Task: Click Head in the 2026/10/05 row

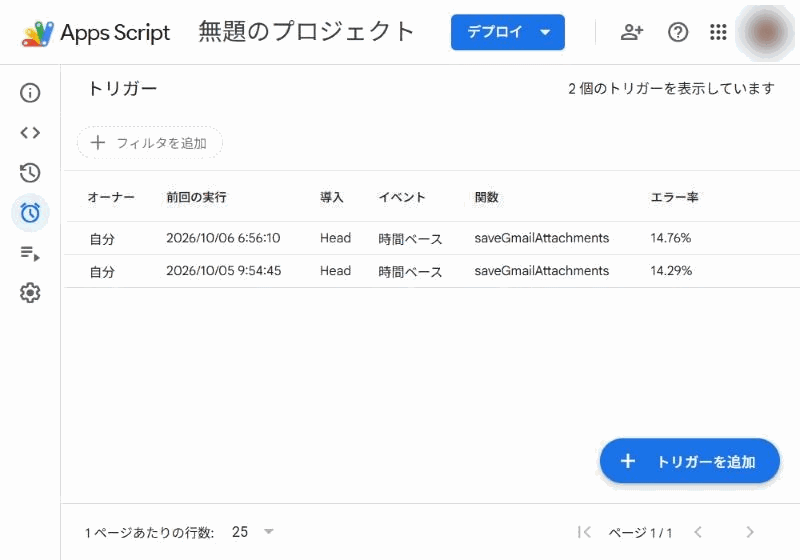Action: (x=335, y=271)
